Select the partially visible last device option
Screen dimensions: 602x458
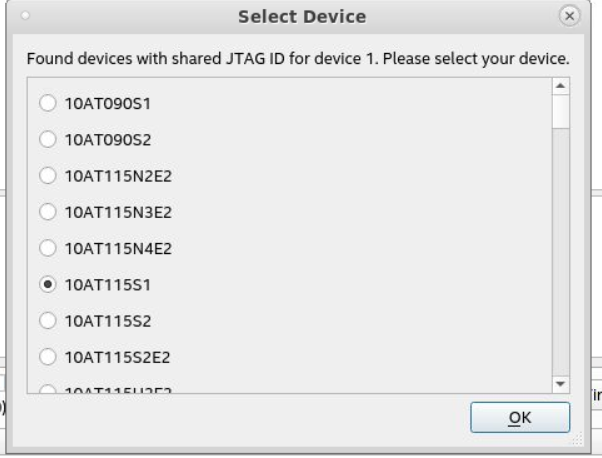point(45,390)
